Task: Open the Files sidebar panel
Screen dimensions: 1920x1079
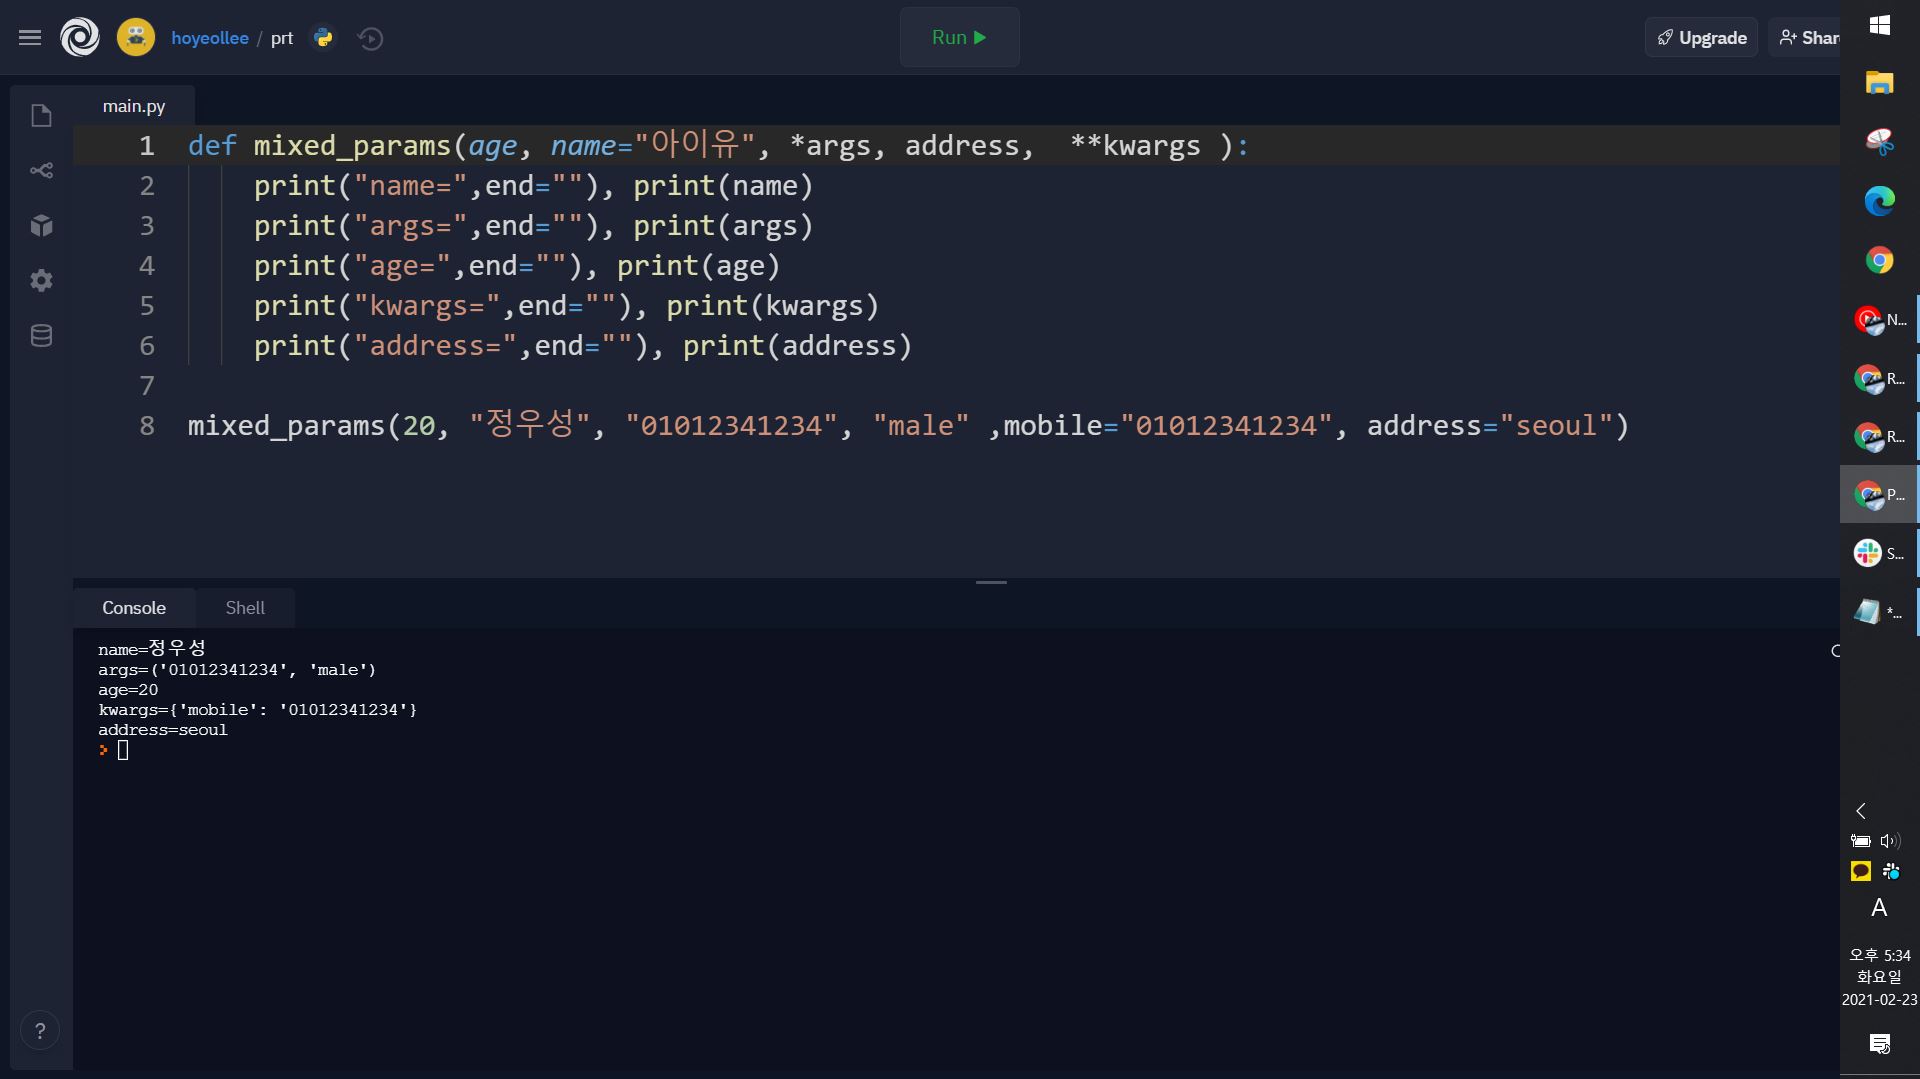Action: click(x=41, y=116)
